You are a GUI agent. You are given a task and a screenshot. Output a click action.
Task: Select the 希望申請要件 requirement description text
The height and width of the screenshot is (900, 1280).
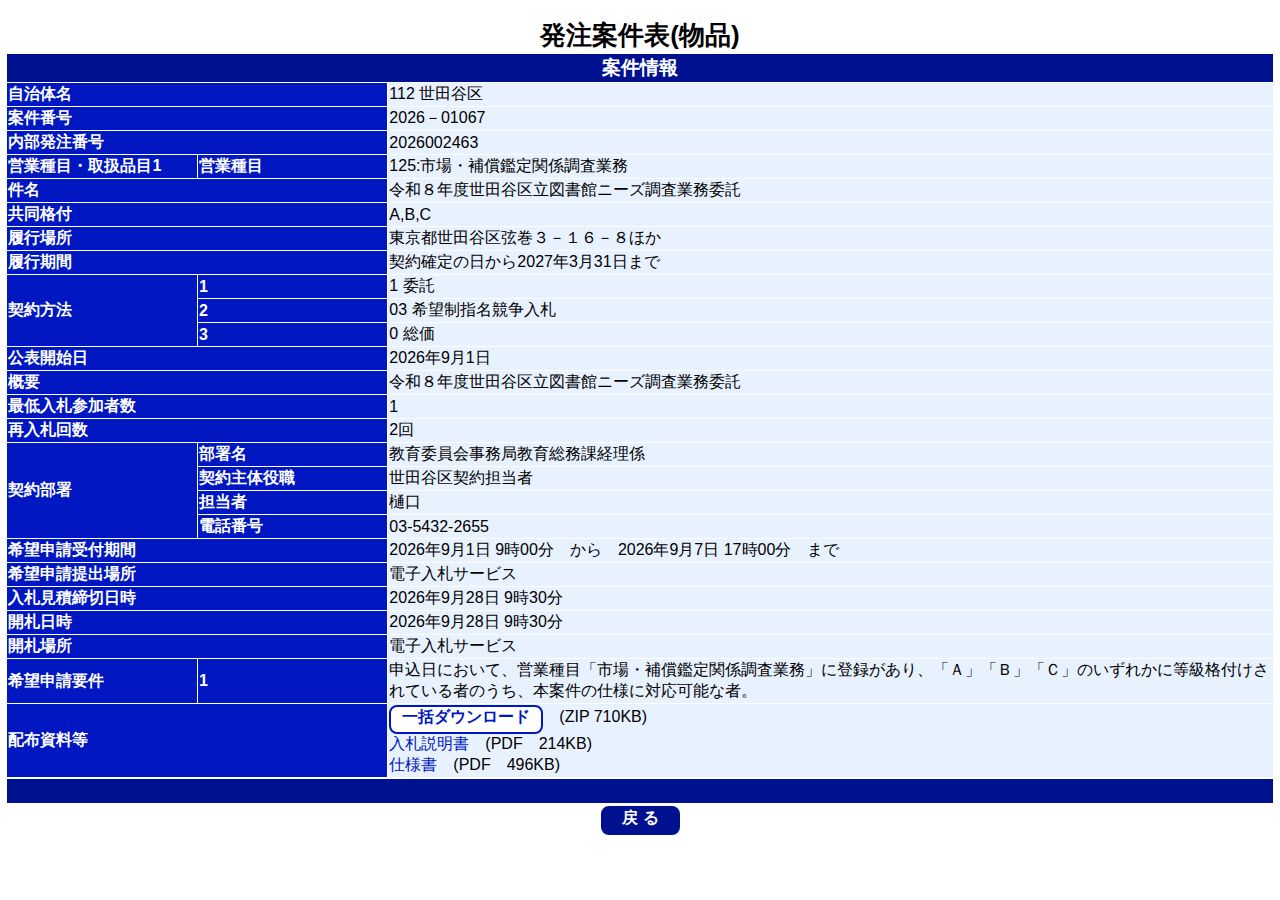click(x=828, y=681)
